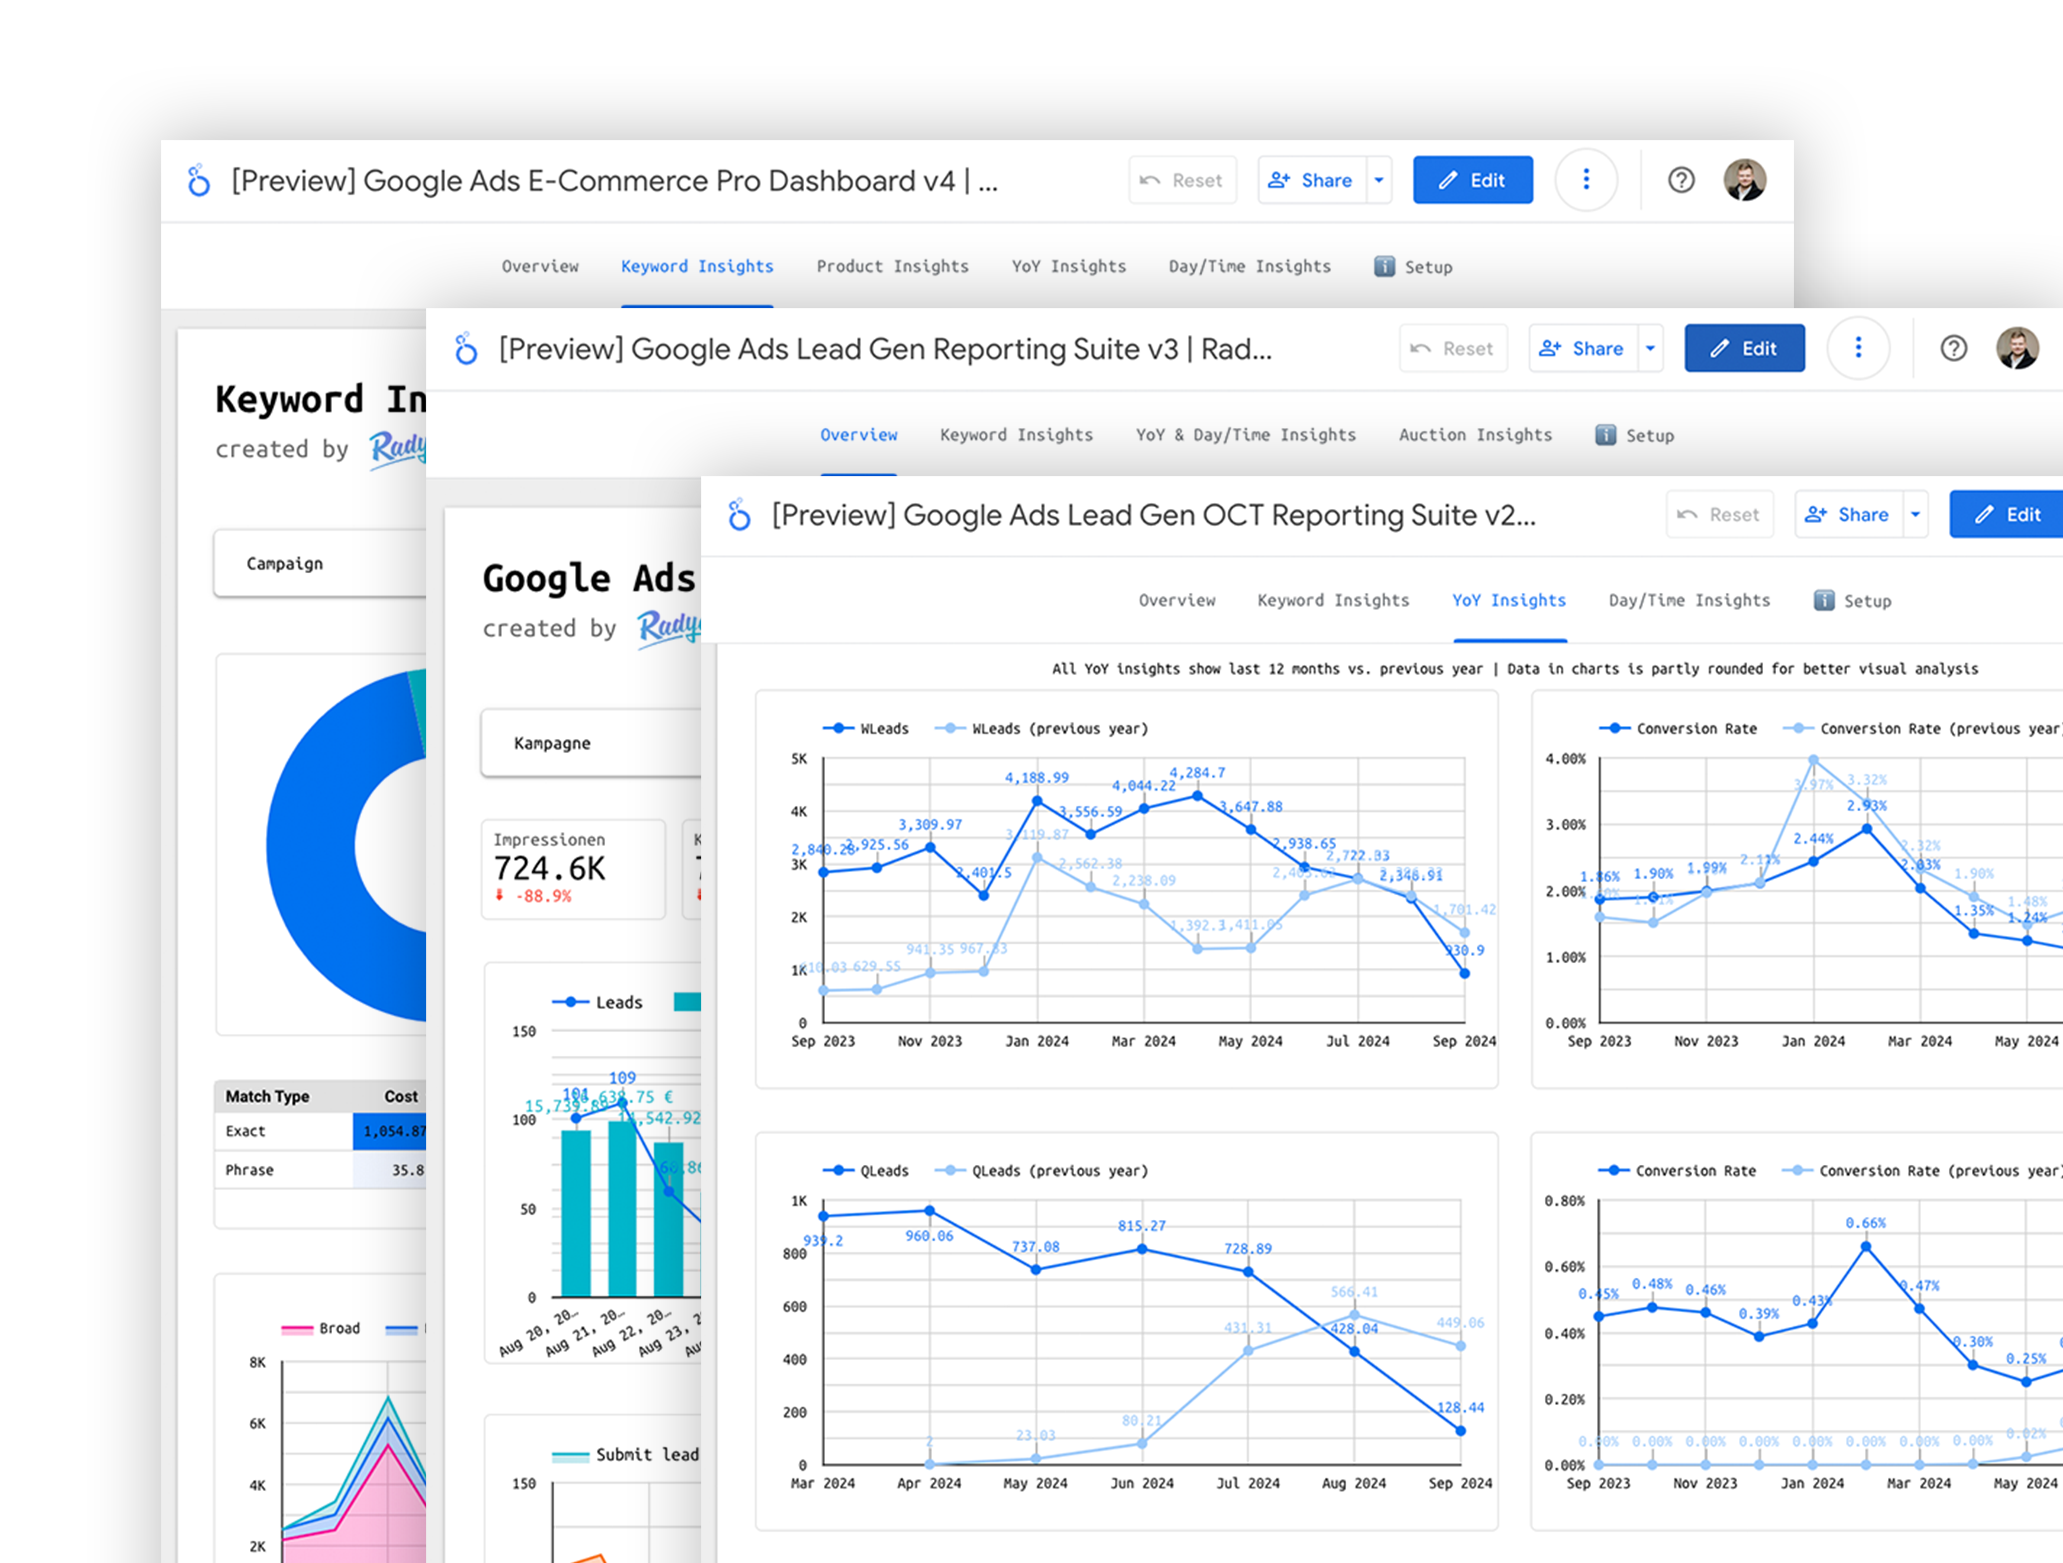Screen dimensions: 2063x1563
Task: Click Cost column header in match type table
Action: [401, 1096]
